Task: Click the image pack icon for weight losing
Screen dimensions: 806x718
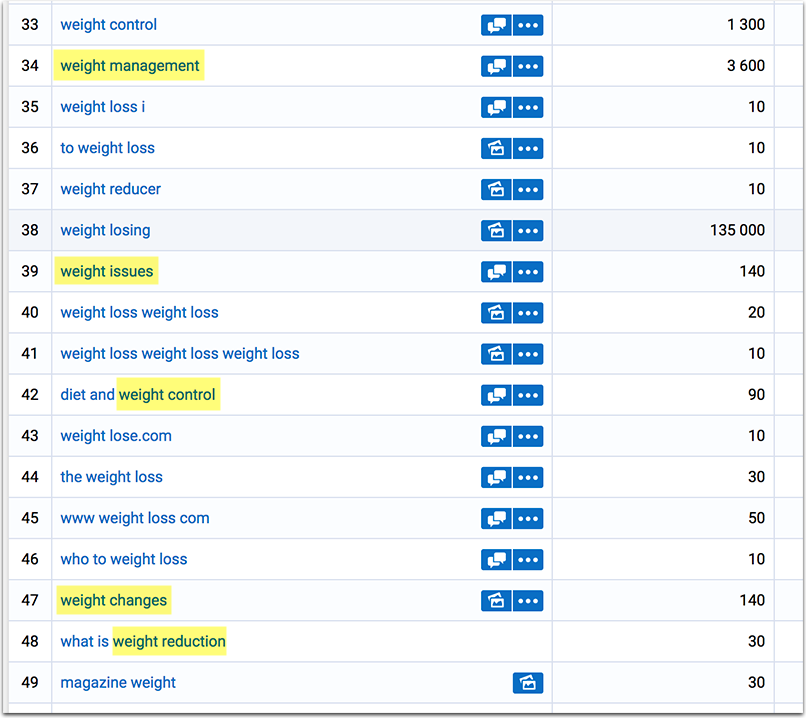Action: (x=496, y=230)
